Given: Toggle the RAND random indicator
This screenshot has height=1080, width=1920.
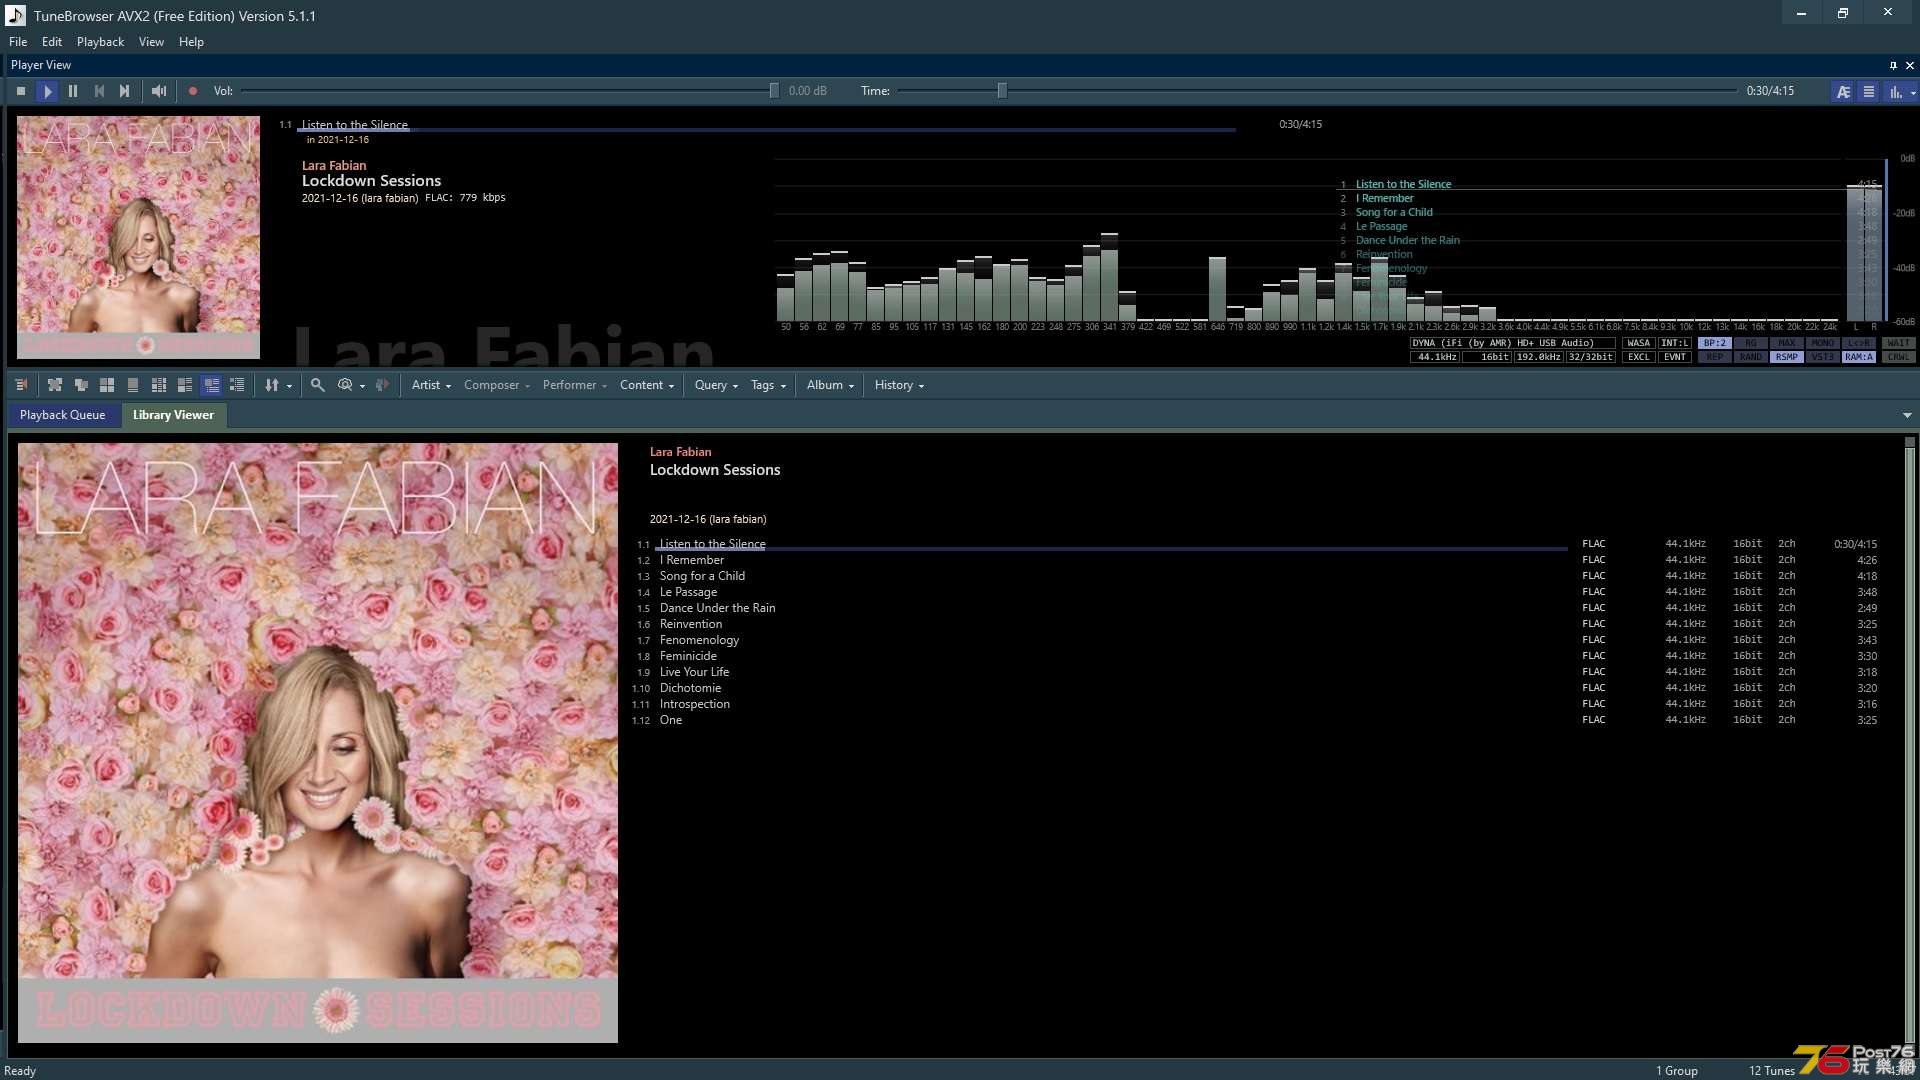Looking at the screenshot, I should tap(1751, 357).
